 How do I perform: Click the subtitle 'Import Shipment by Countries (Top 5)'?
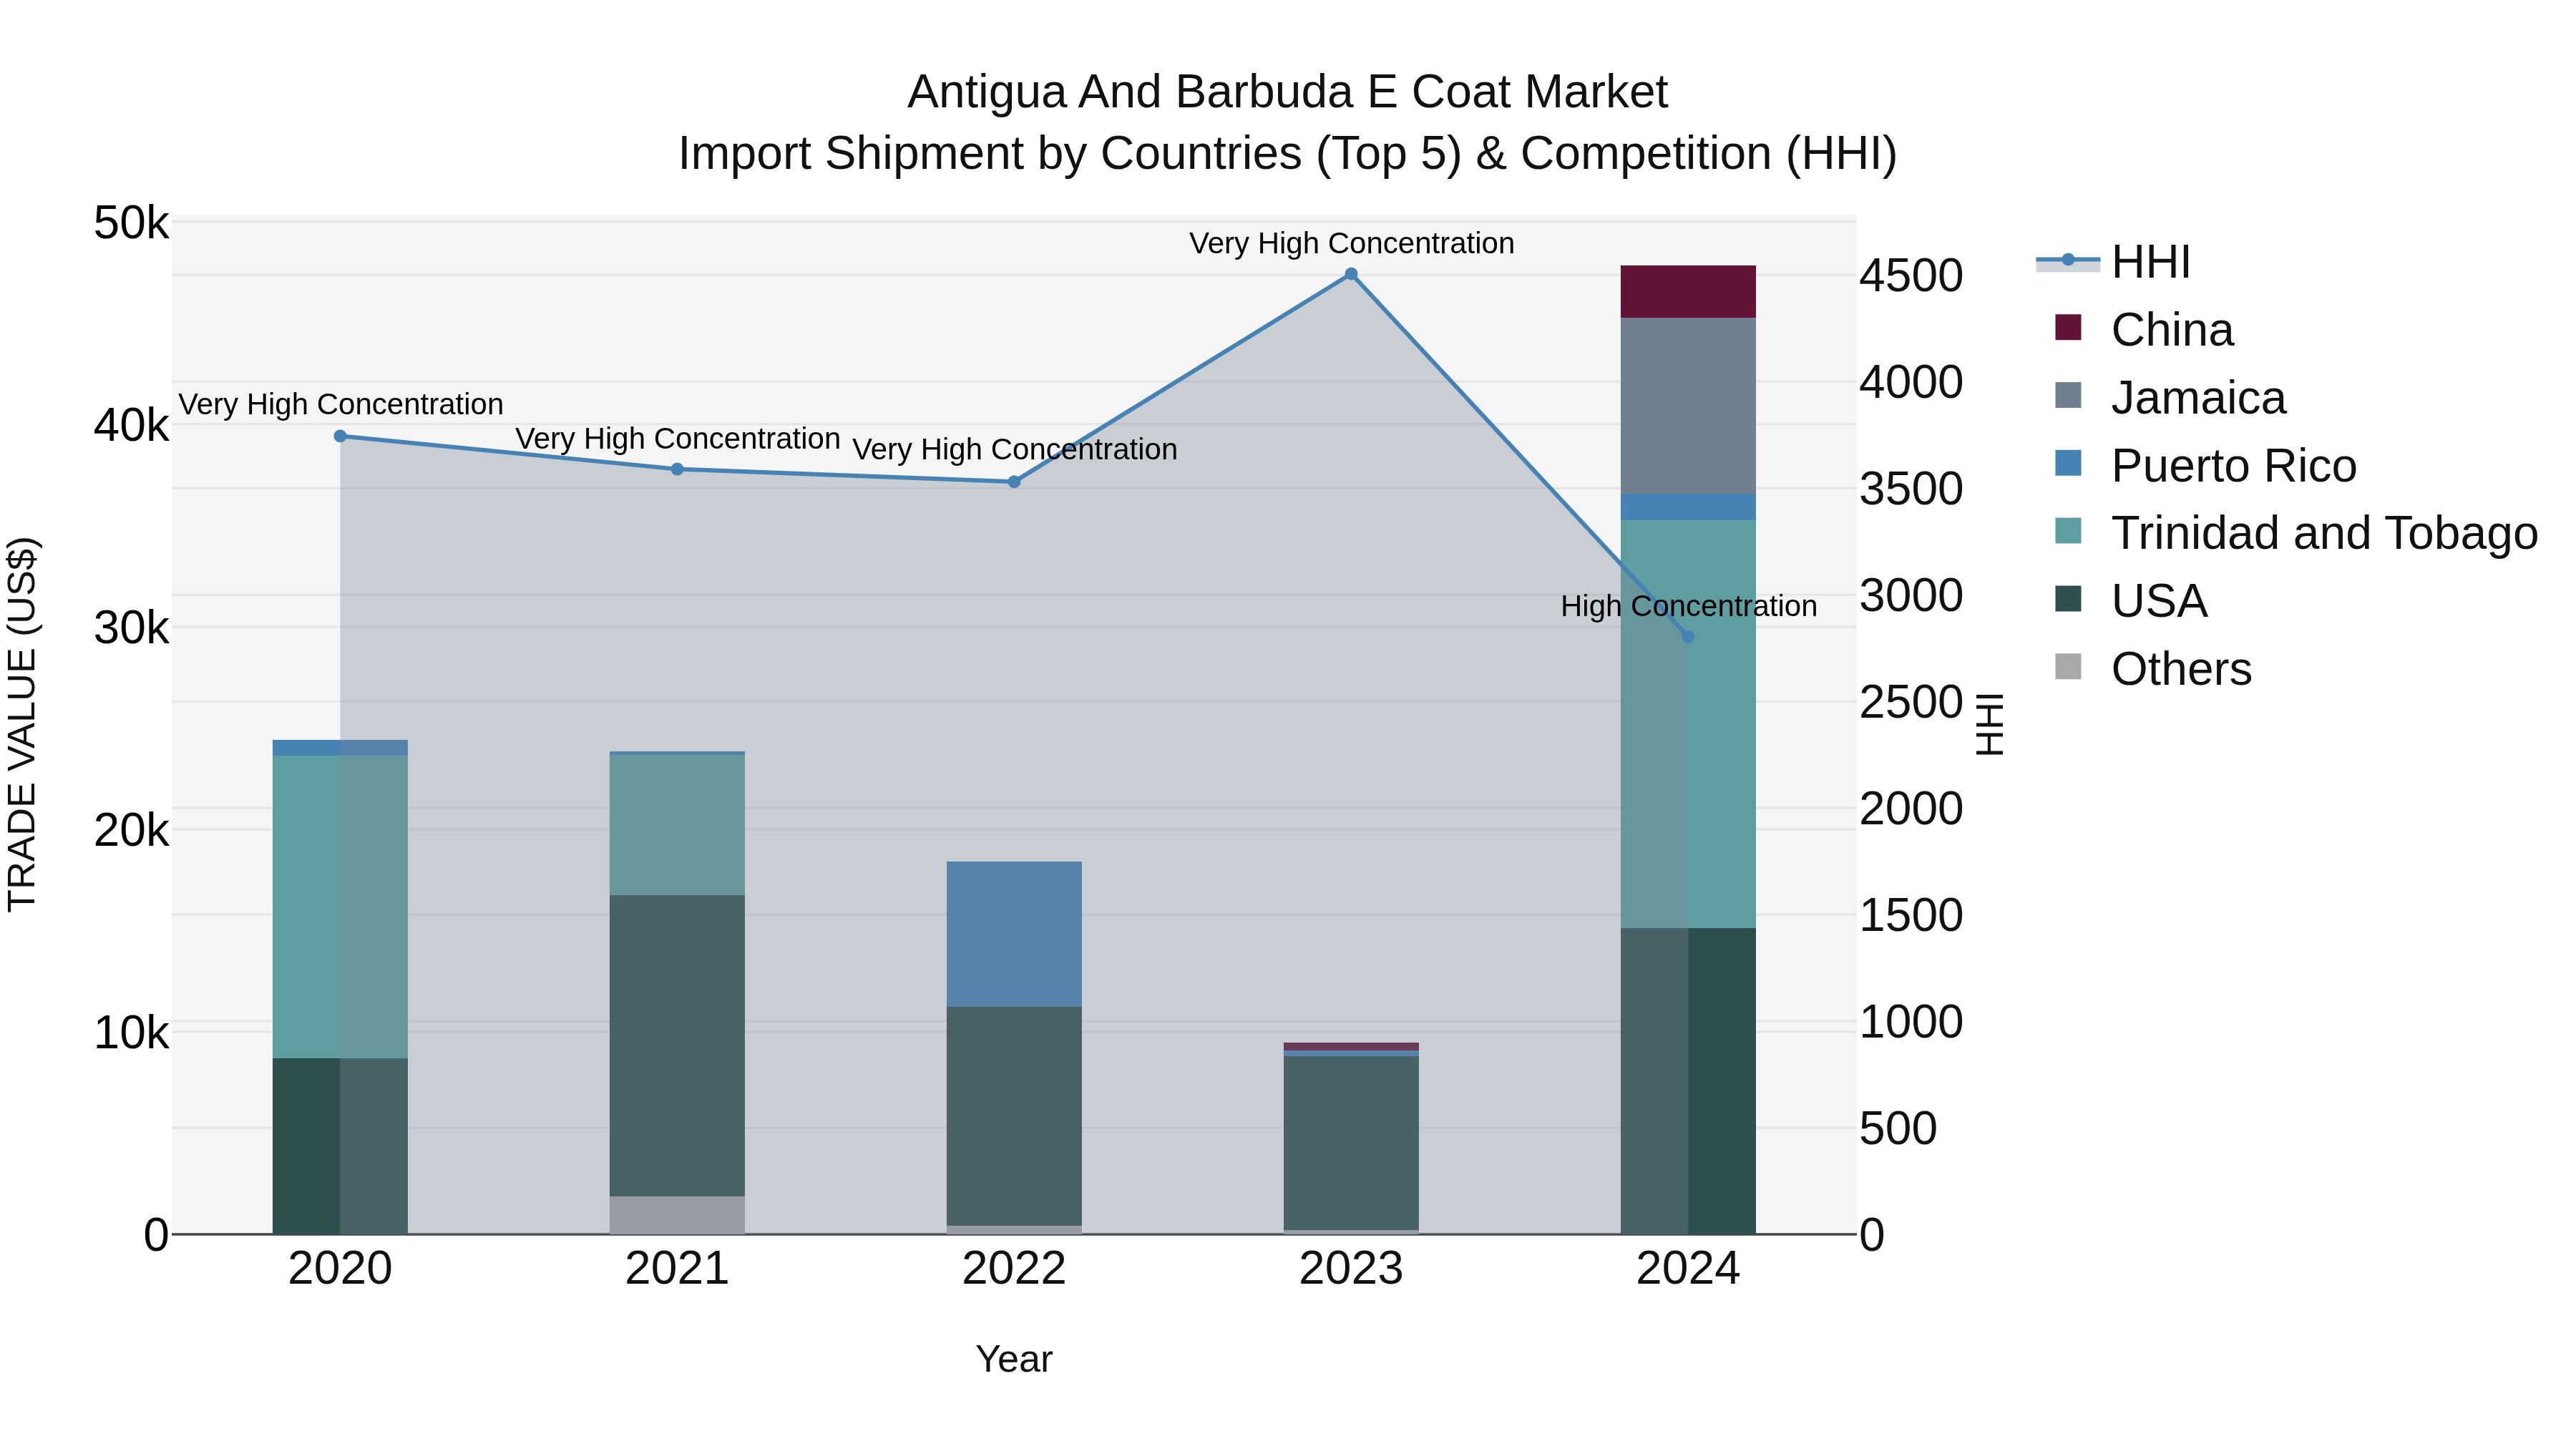click(x=1070, y=154)
